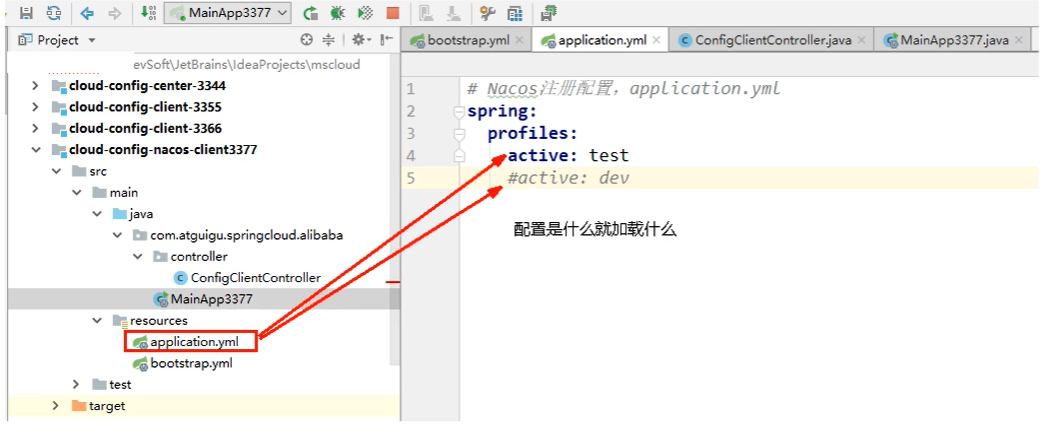Navigate back with the blue arrow

point(87,12)
